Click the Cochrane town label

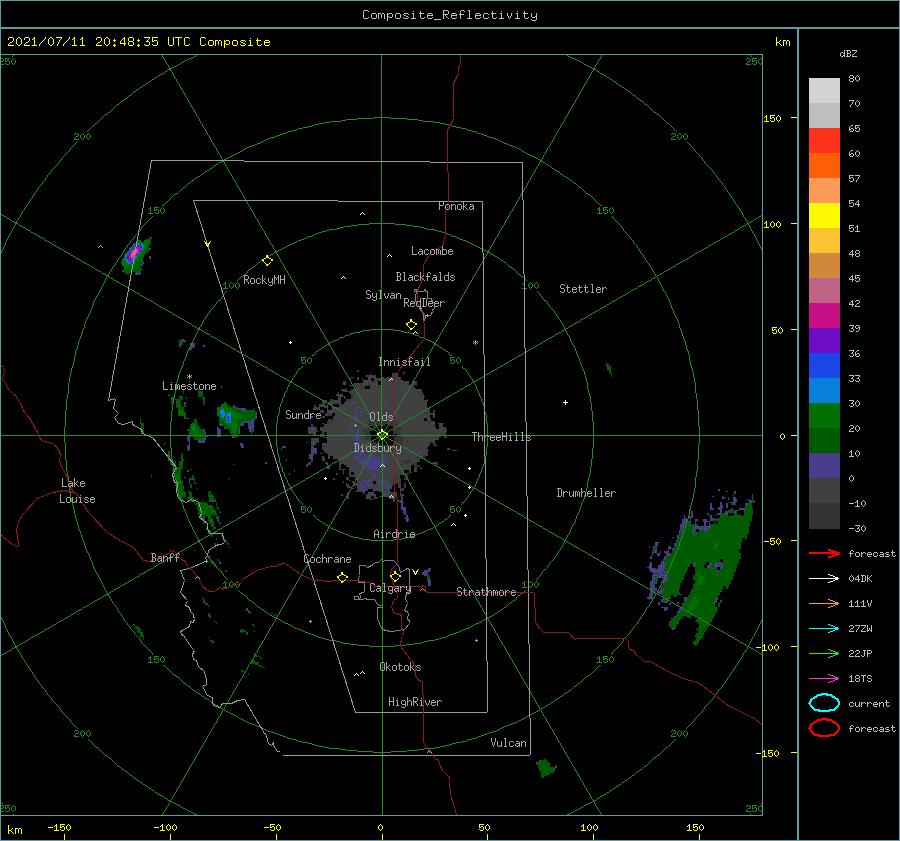point(327,559)
